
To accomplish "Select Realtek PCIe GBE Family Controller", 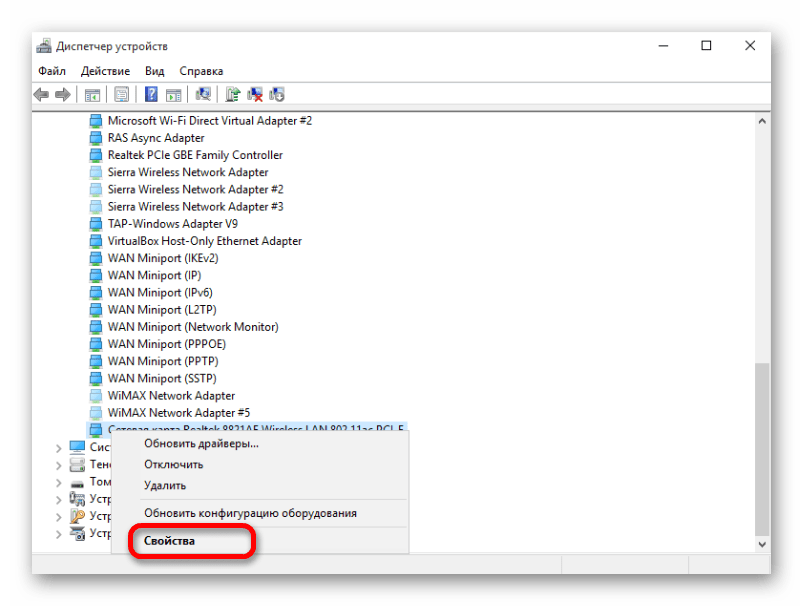I will [x=195, y=155].
